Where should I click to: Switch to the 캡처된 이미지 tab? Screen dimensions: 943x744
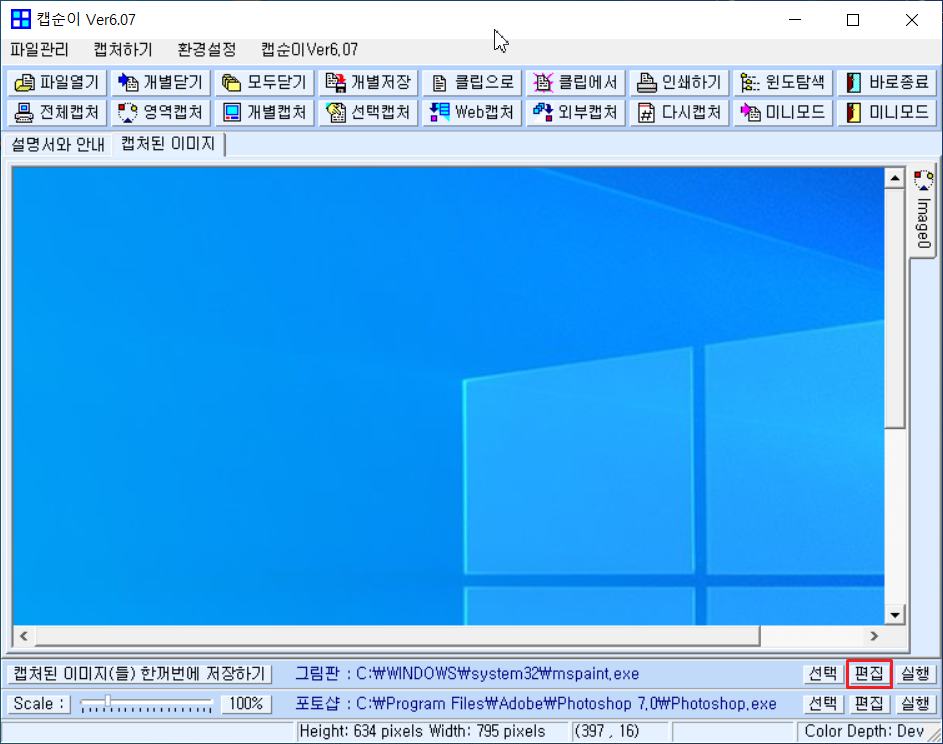tap(168, 143)
